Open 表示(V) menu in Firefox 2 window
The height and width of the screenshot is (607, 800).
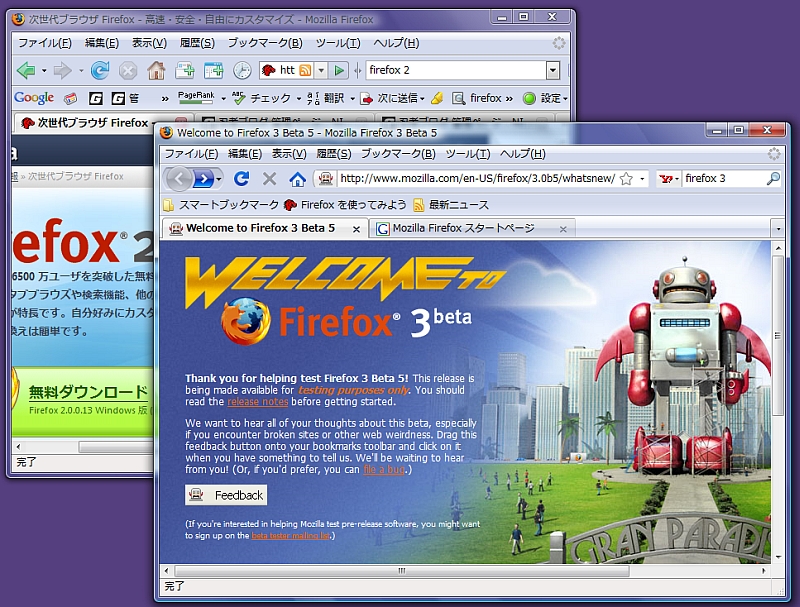pyautogui.click(x=149, y=43)
